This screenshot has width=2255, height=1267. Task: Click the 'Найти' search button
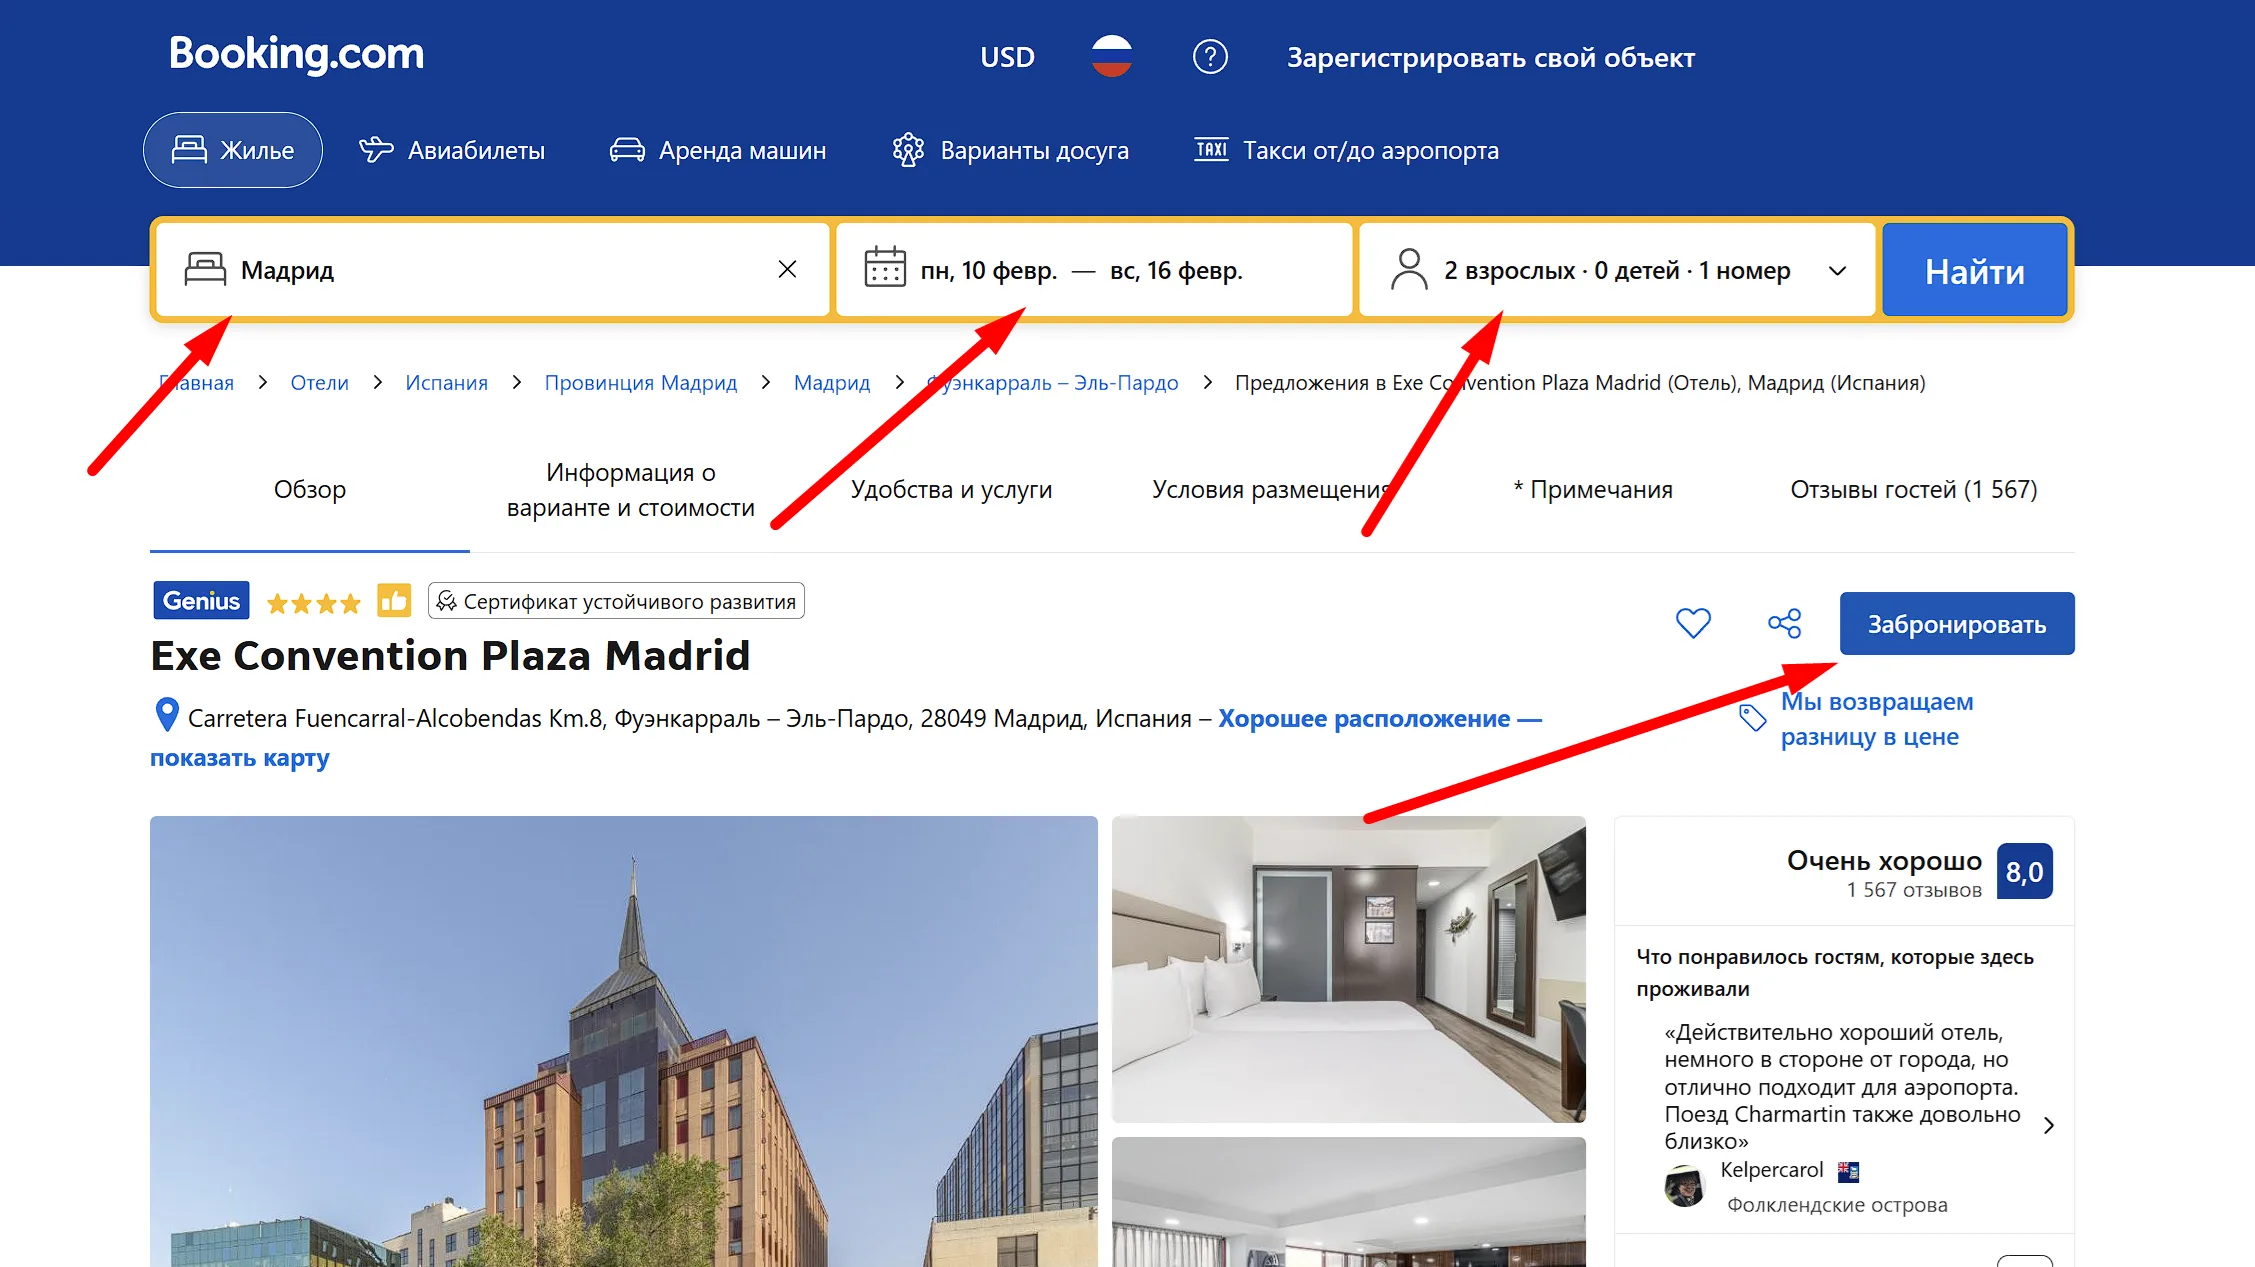[1974, 270]
